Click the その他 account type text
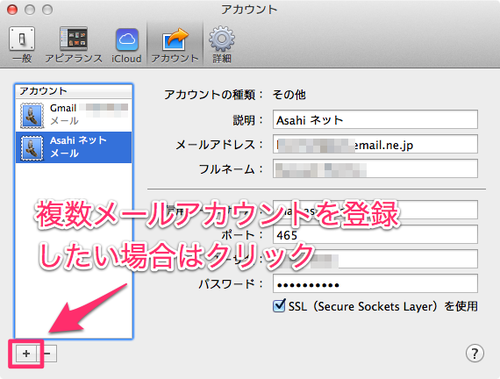The width and height of the screenshot is (500, 379). (289, 95)
